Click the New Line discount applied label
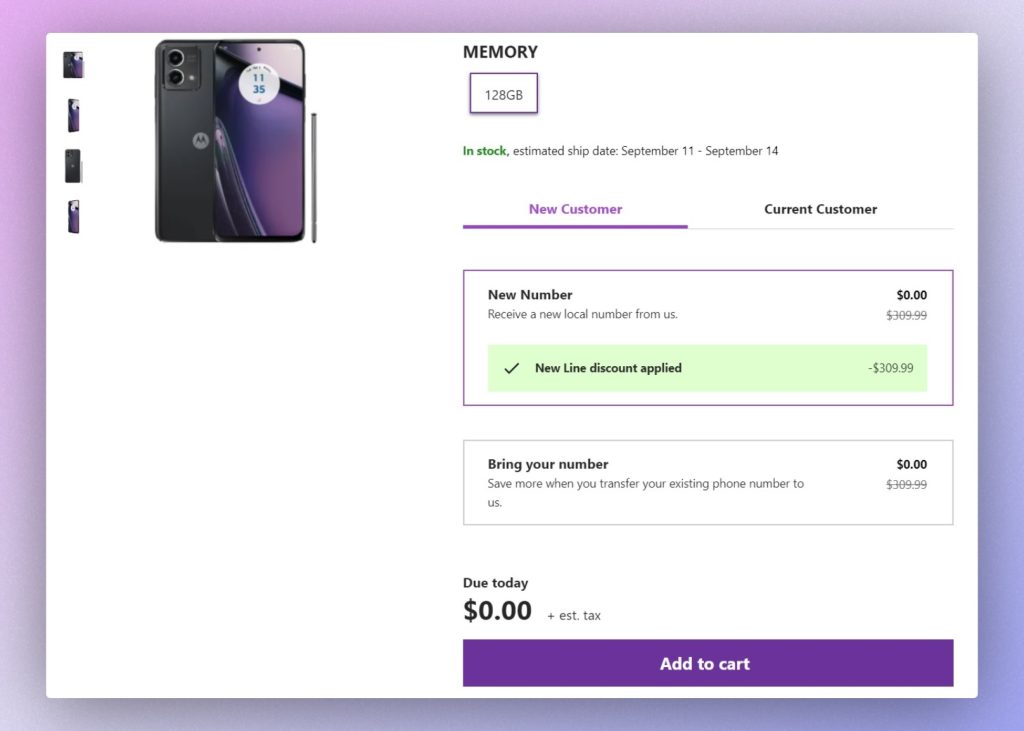The width and height of the screenshot is (1024, 731). pyautogui.click(x=608, y=368)
